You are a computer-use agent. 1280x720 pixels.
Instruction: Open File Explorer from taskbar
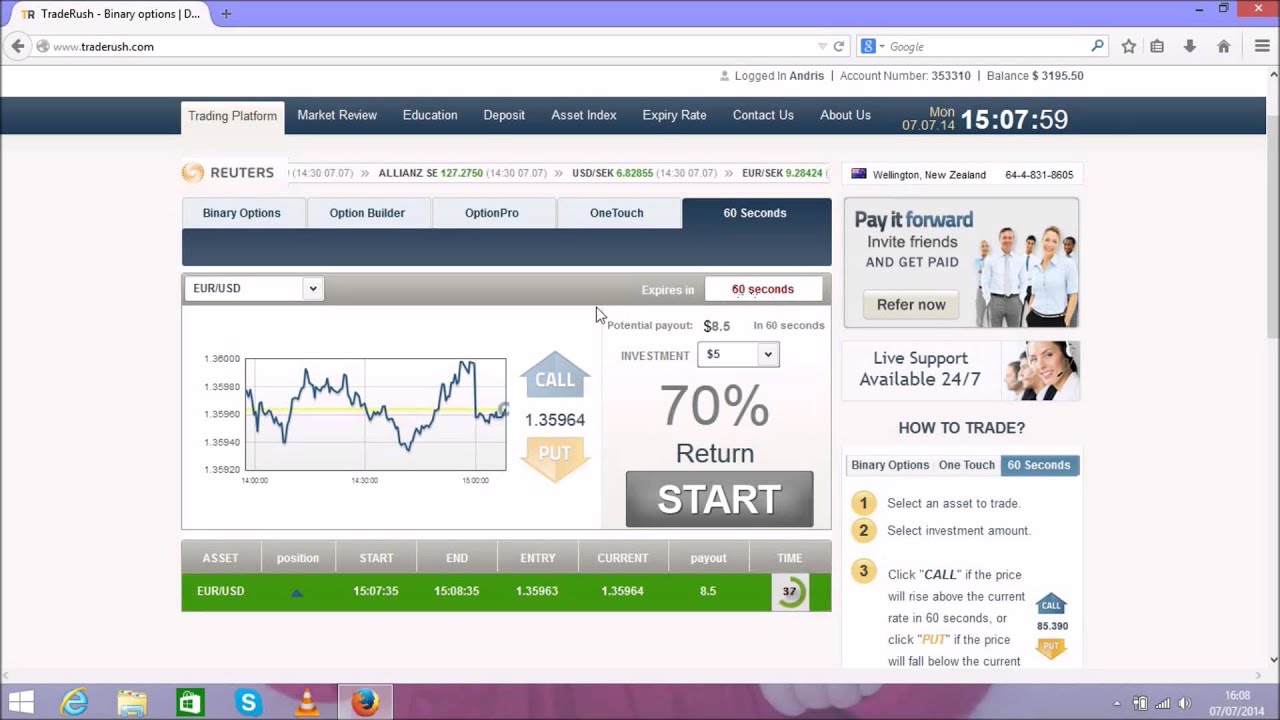[x=132, y=702]
